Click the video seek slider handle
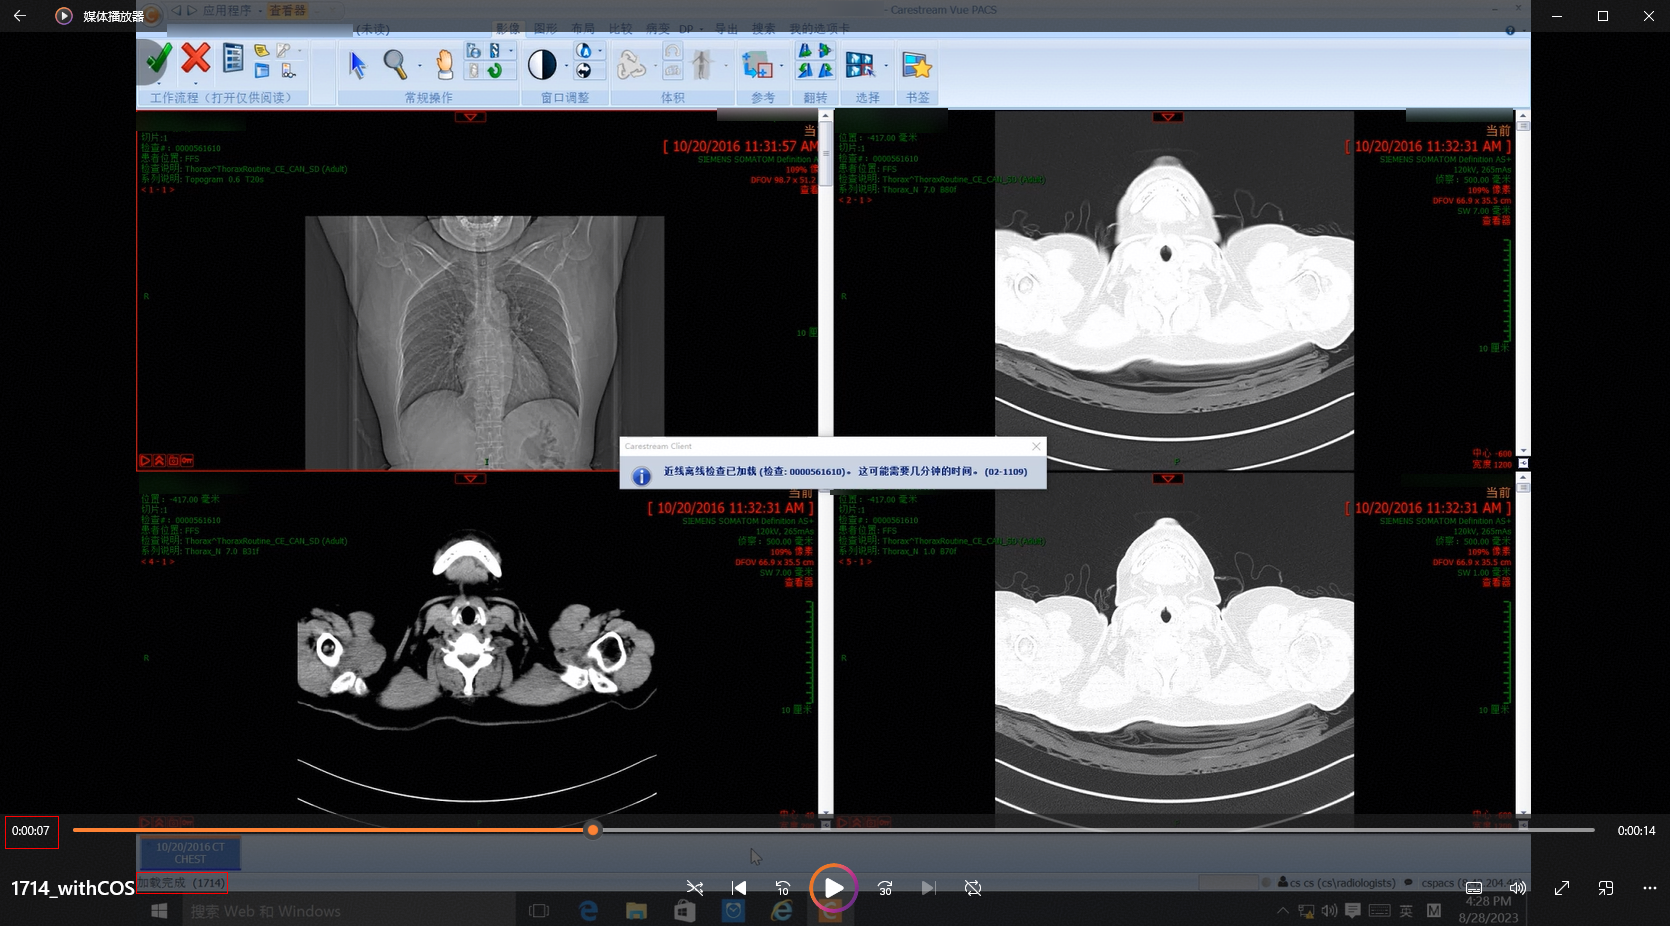The image size is (1670, 926). [593, 830]
